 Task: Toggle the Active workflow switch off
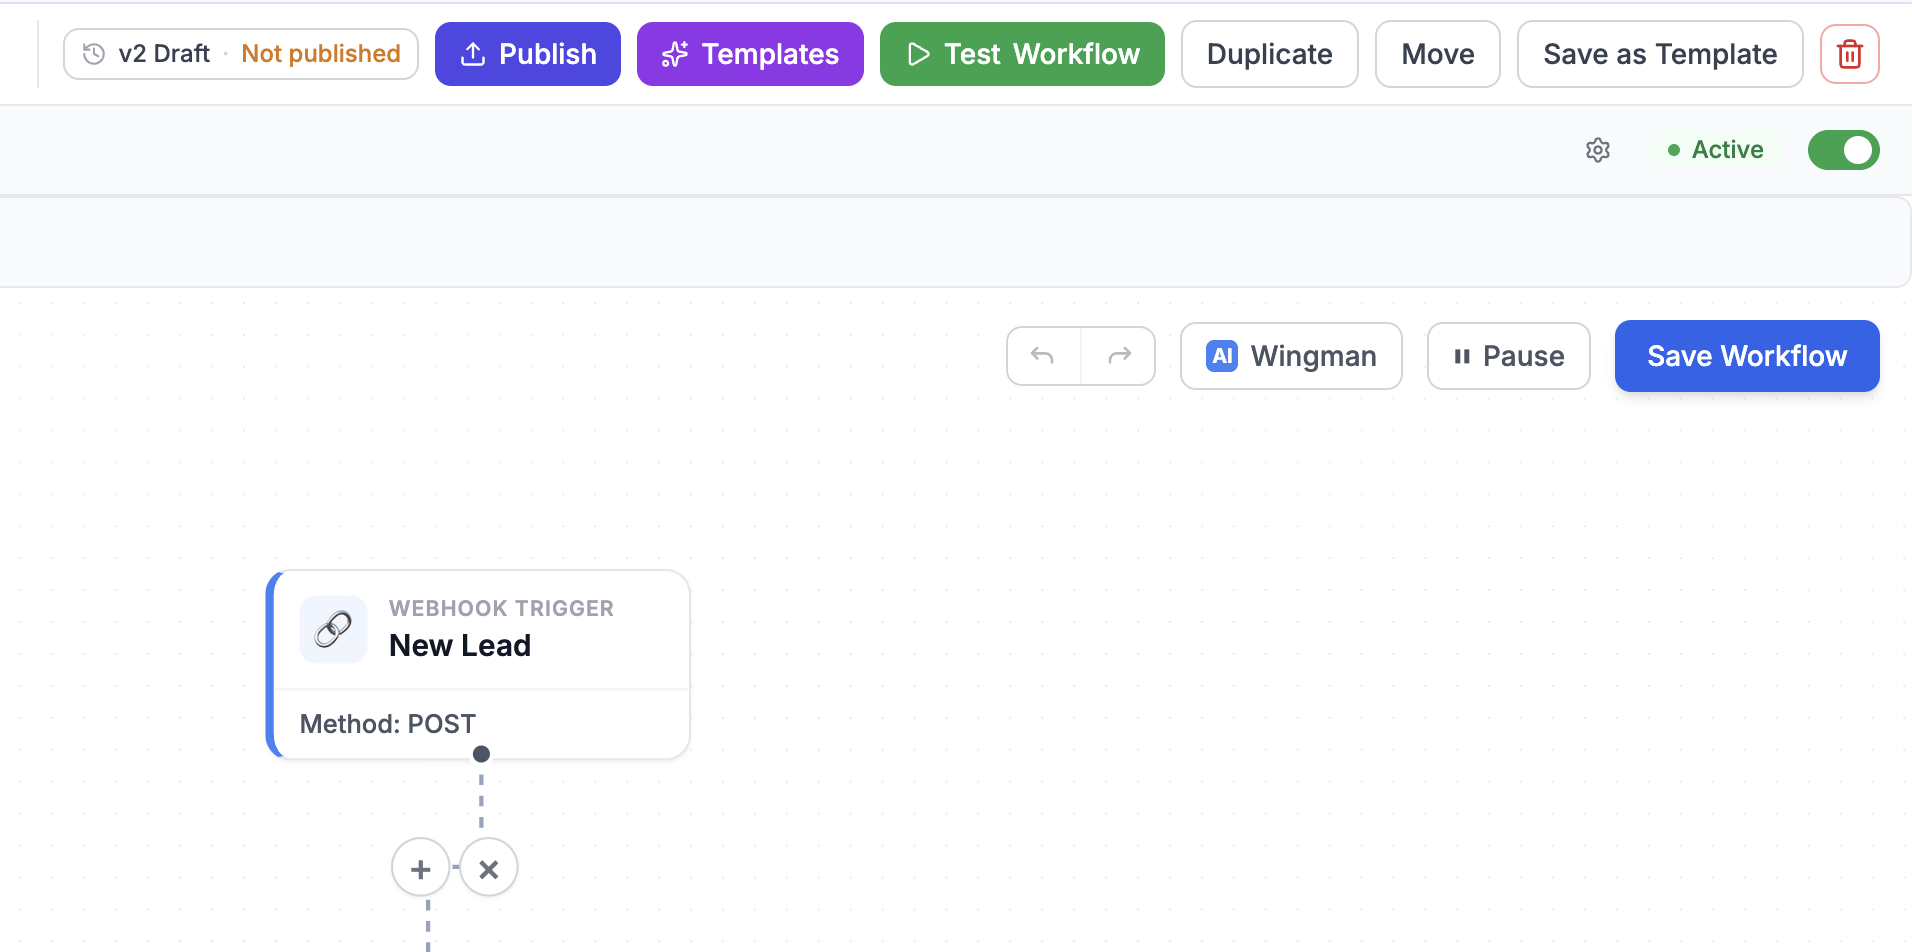[1843, 150]
